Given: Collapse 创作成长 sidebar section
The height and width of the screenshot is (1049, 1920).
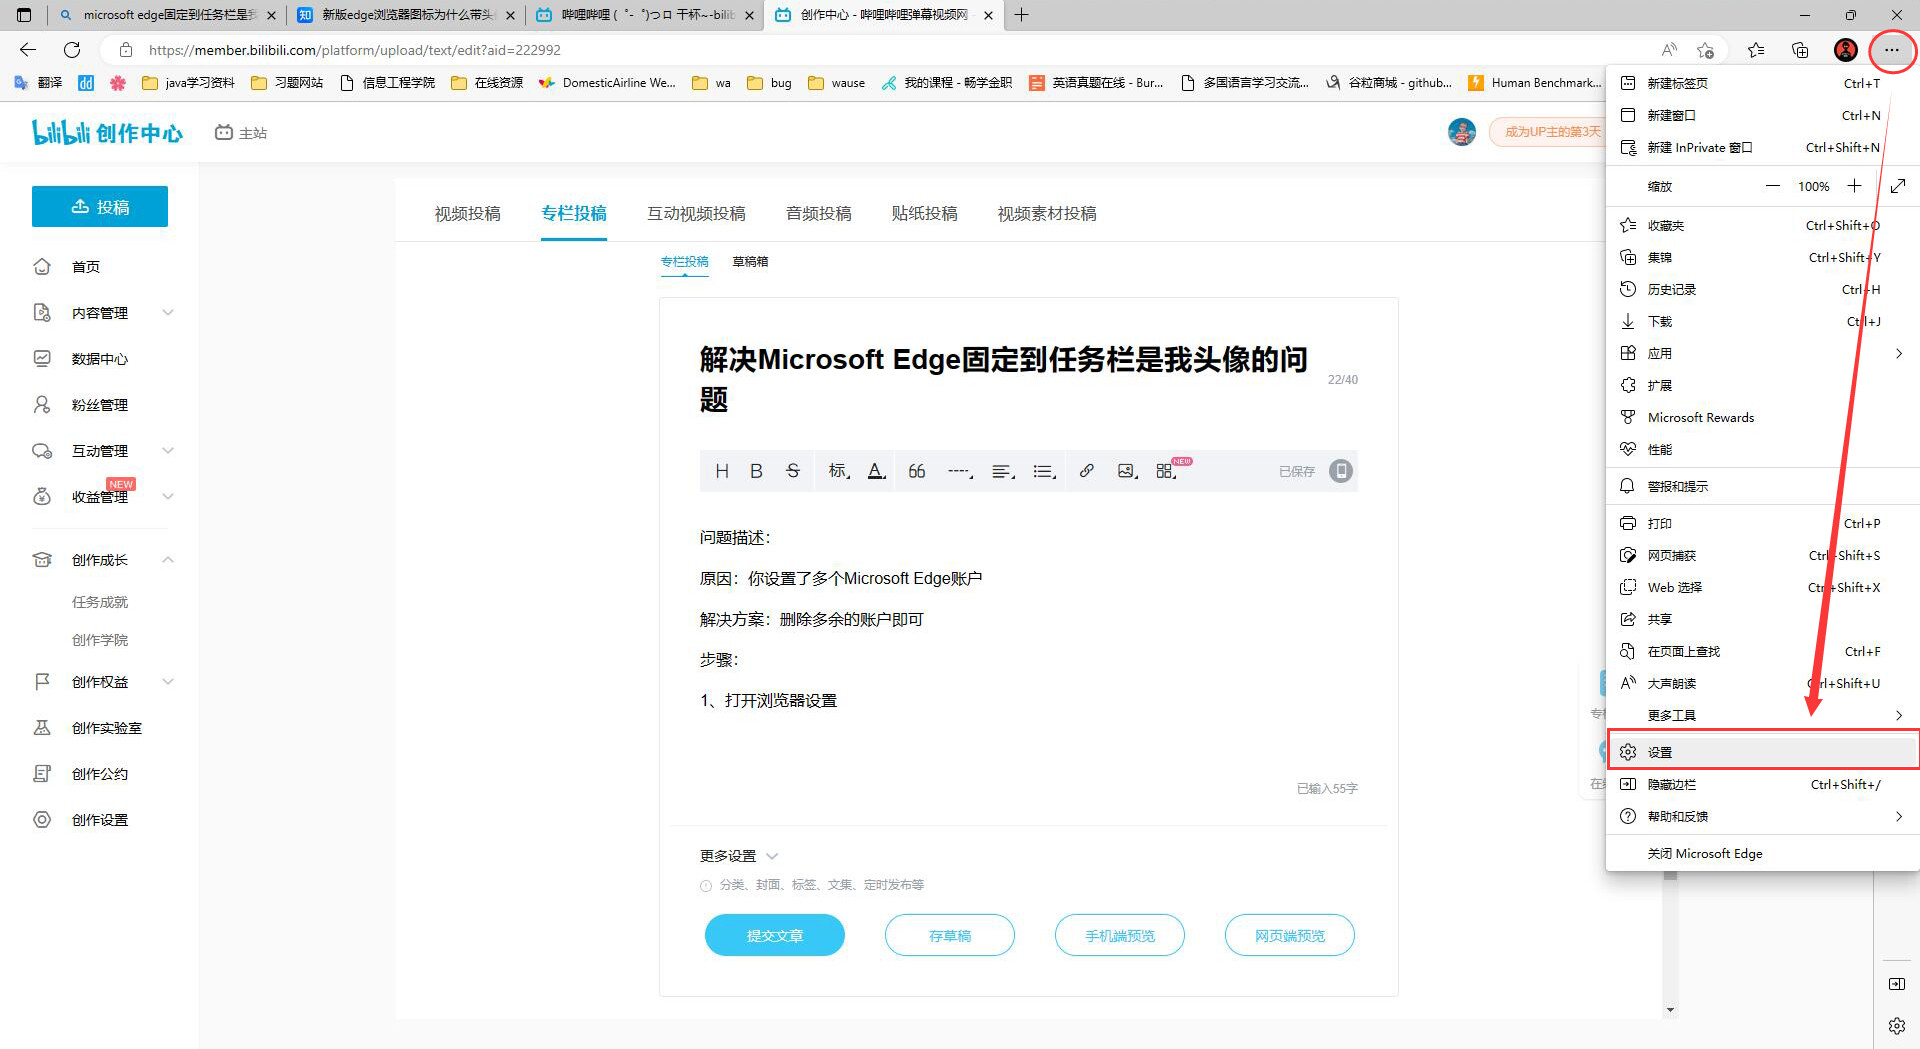Looking at the screenshot, I should click(x=100, y=560).
